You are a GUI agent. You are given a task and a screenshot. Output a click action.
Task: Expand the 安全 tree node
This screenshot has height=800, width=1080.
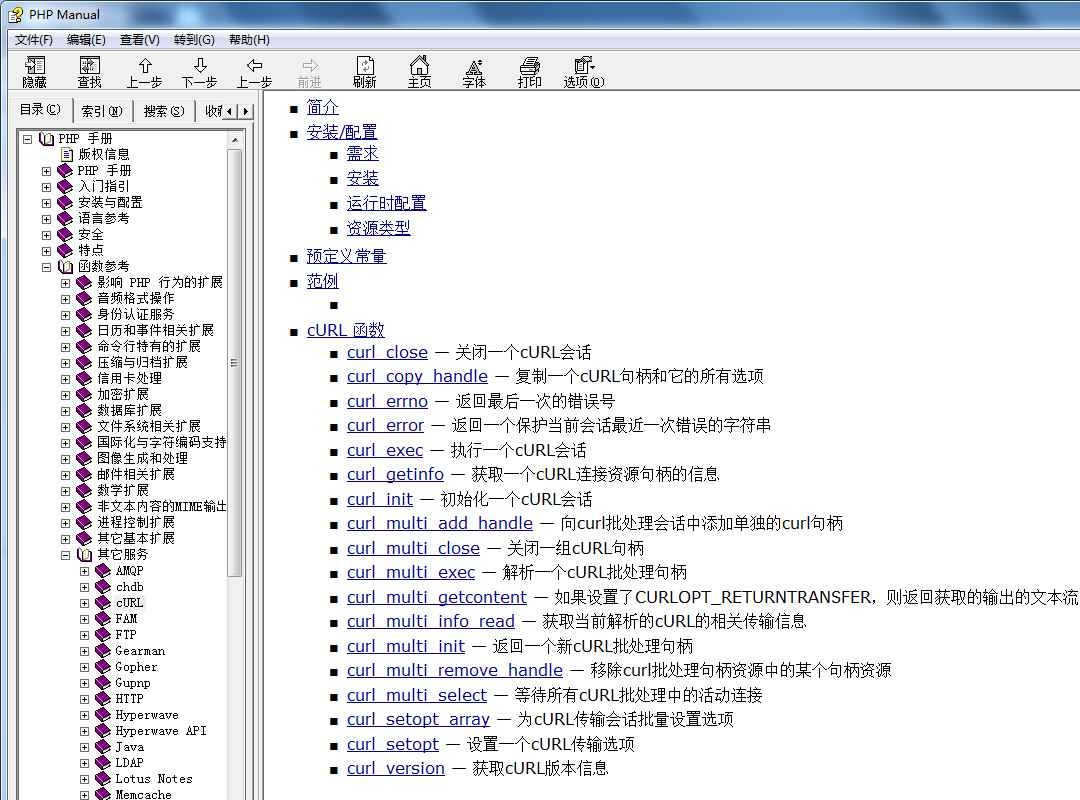46,235
